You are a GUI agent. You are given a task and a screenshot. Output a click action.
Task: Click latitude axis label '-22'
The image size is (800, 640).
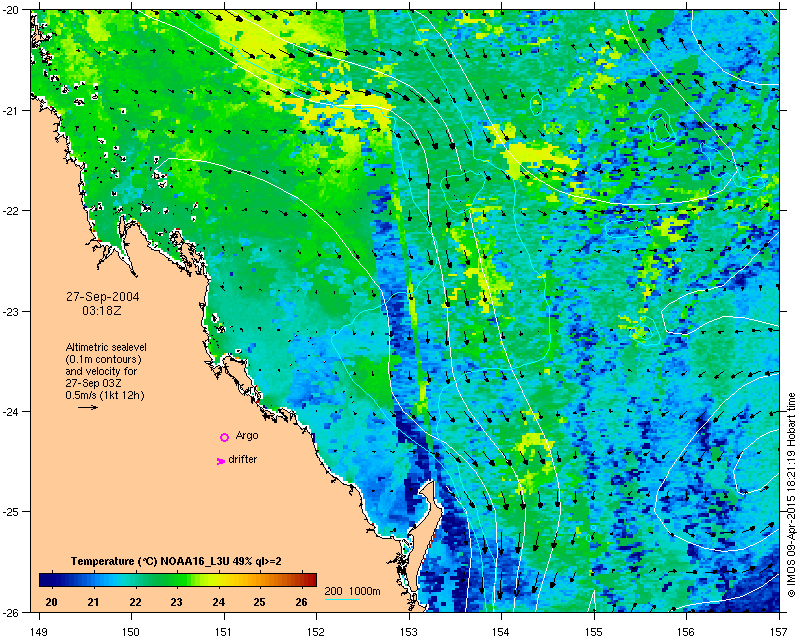[x=10, y=211]
